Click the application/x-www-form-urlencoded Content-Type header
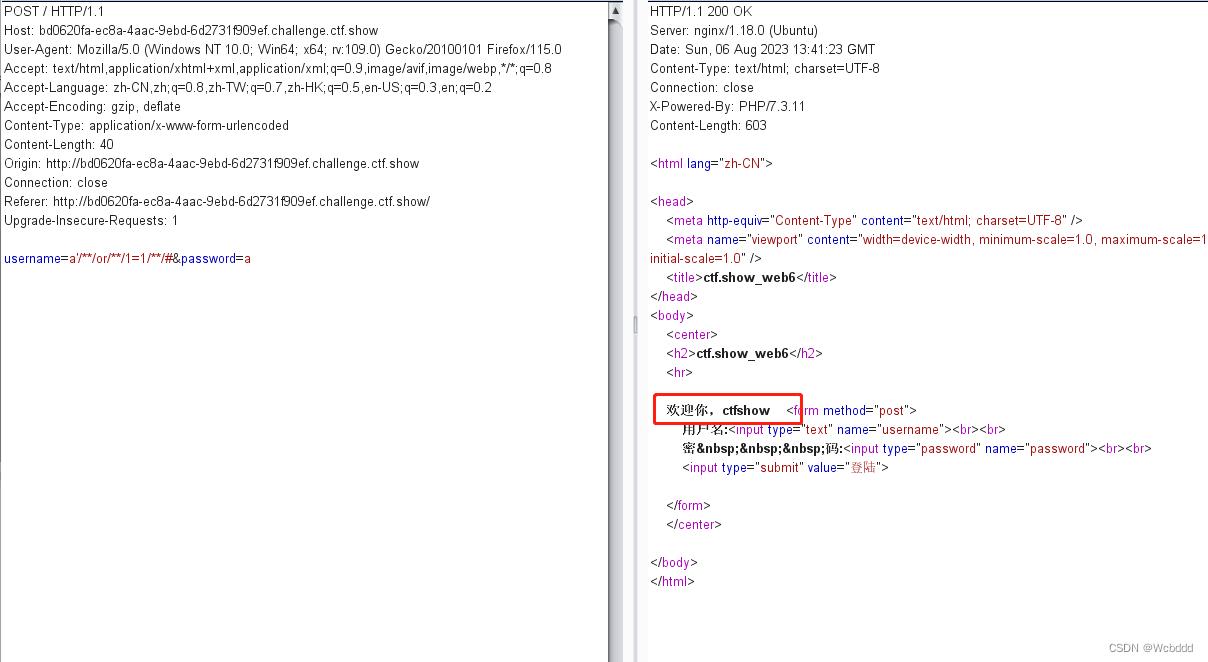The image size is (1208, 662). [146, 125]
